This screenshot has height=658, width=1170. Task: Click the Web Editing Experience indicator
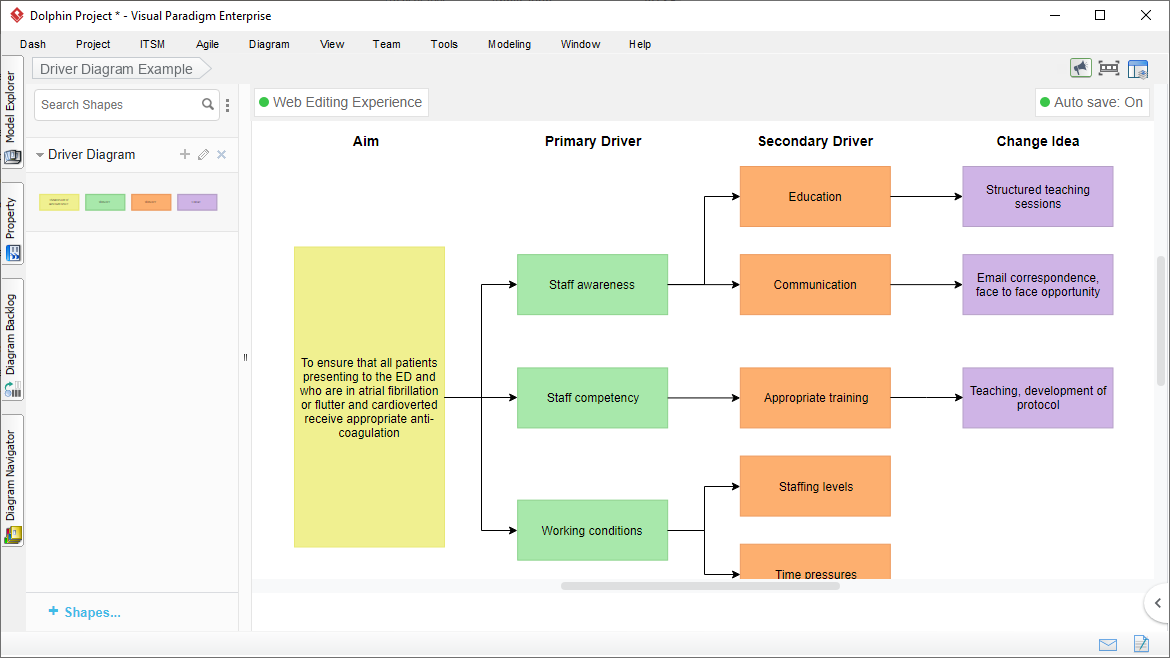pos(341,102)
